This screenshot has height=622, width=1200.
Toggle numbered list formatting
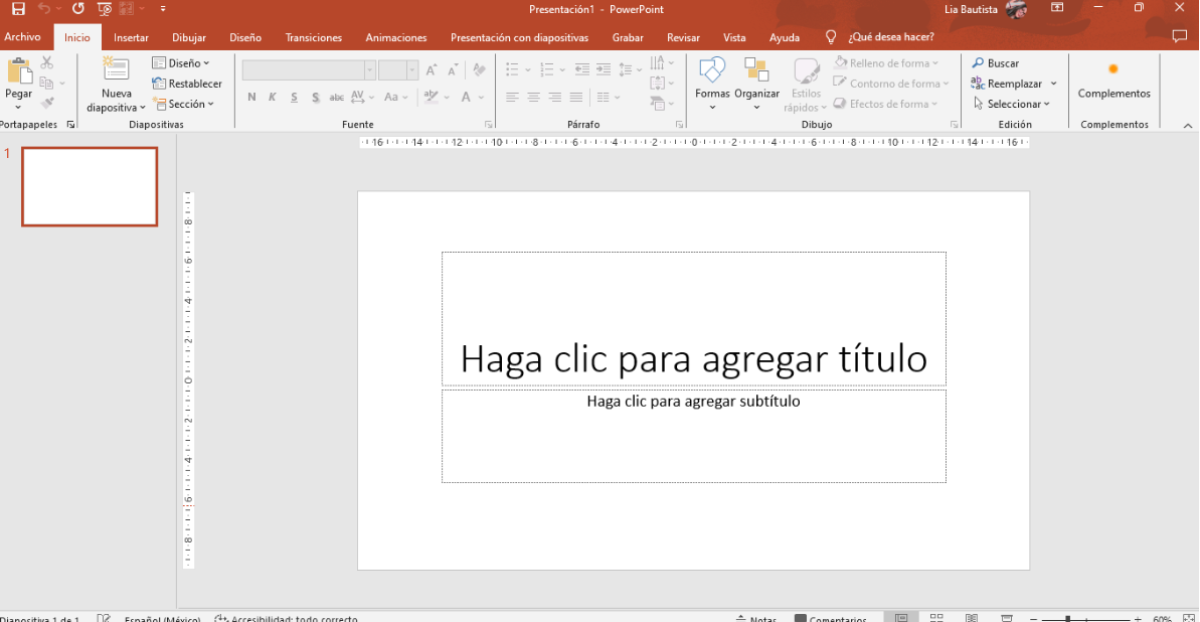[x=548, y=69]
